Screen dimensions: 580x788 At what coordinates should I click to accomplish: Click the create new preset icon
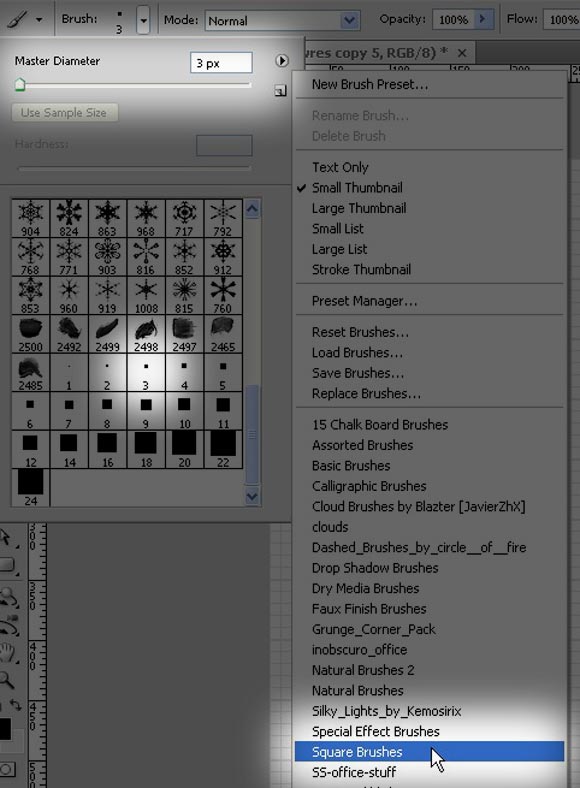(280, 90)
